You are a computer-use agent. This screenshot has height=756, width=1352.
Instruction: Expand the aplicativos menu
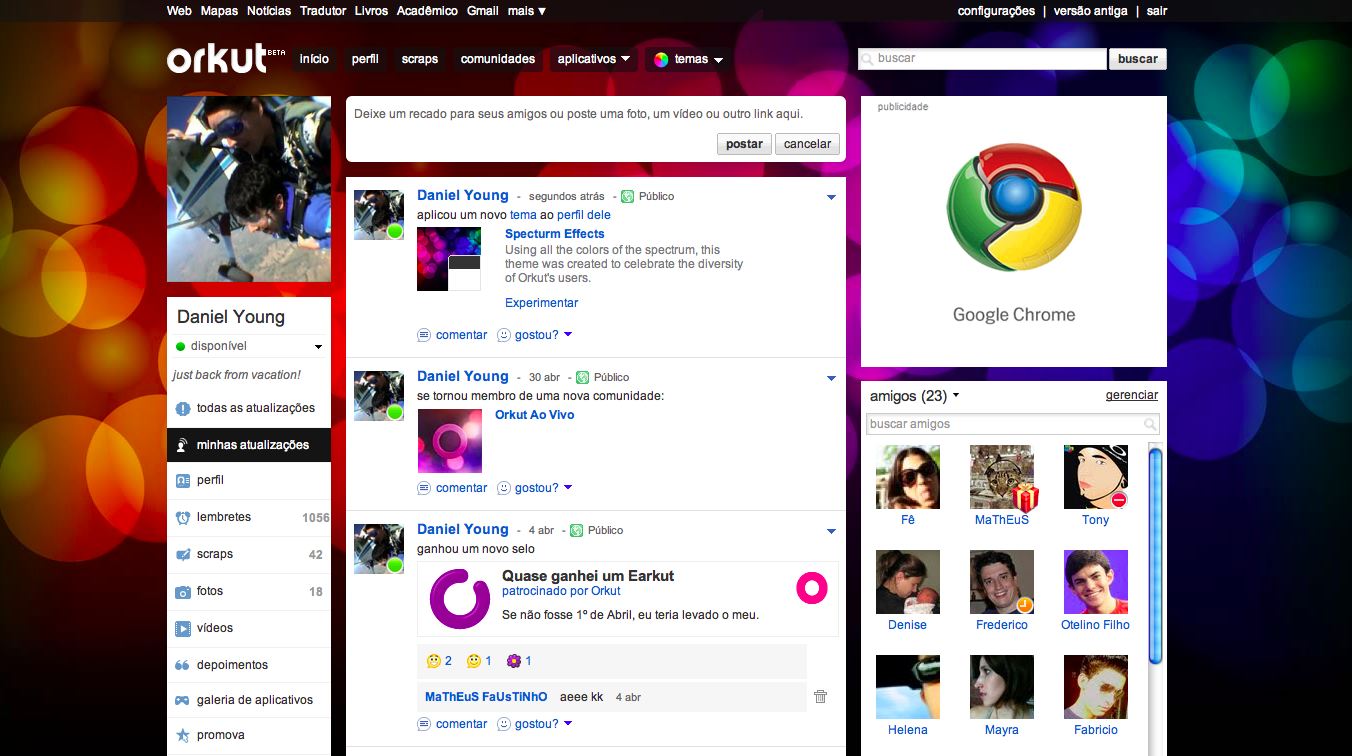coord(594,59)
